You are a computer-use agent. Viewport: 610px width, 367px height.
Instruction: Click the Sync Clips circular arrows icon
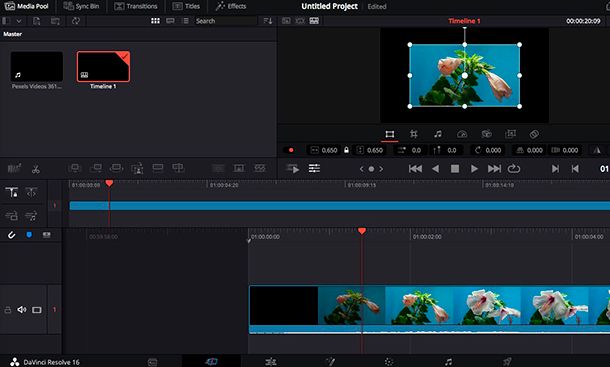coord(76,21)
